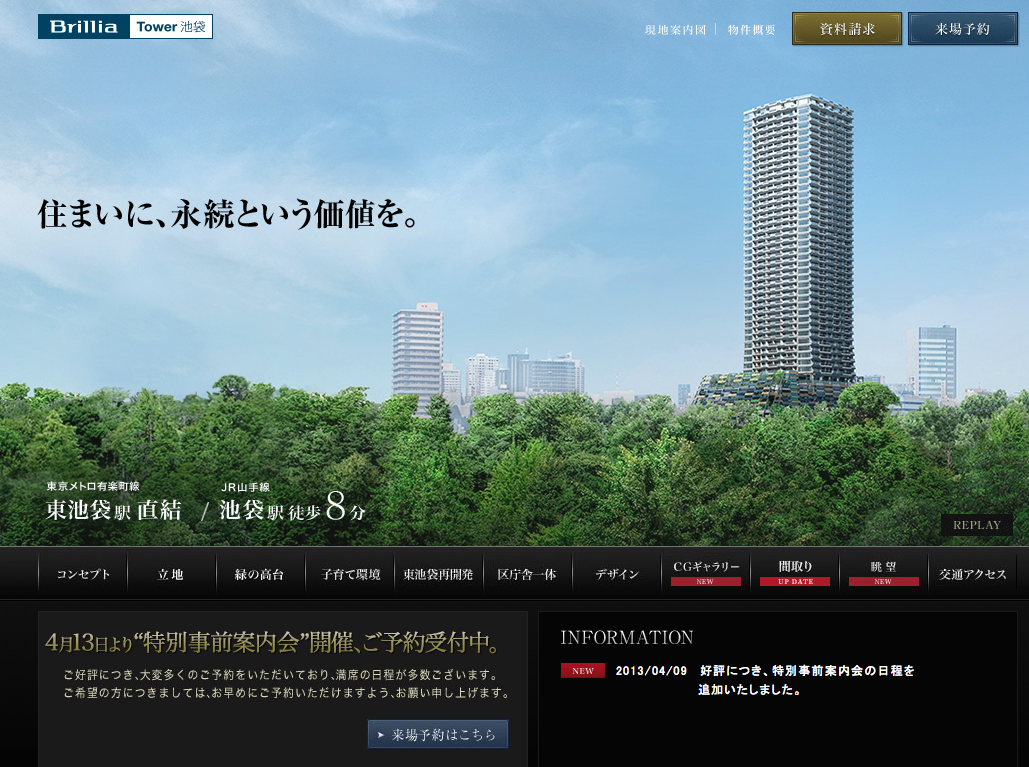1029x767 pixels.
Task: Select 立地 in the navigation bar
Action: [x=171, y=574]
